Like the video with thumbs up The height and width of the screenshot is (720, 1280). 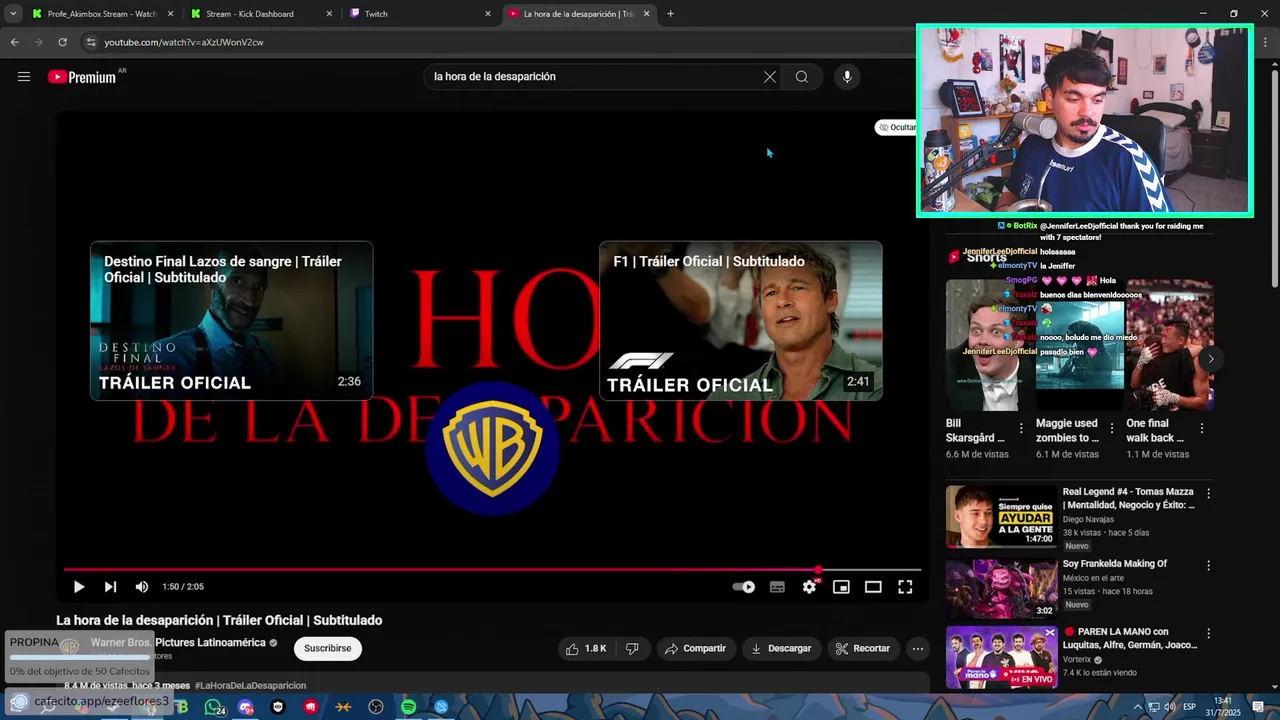[x=586, y=648]
